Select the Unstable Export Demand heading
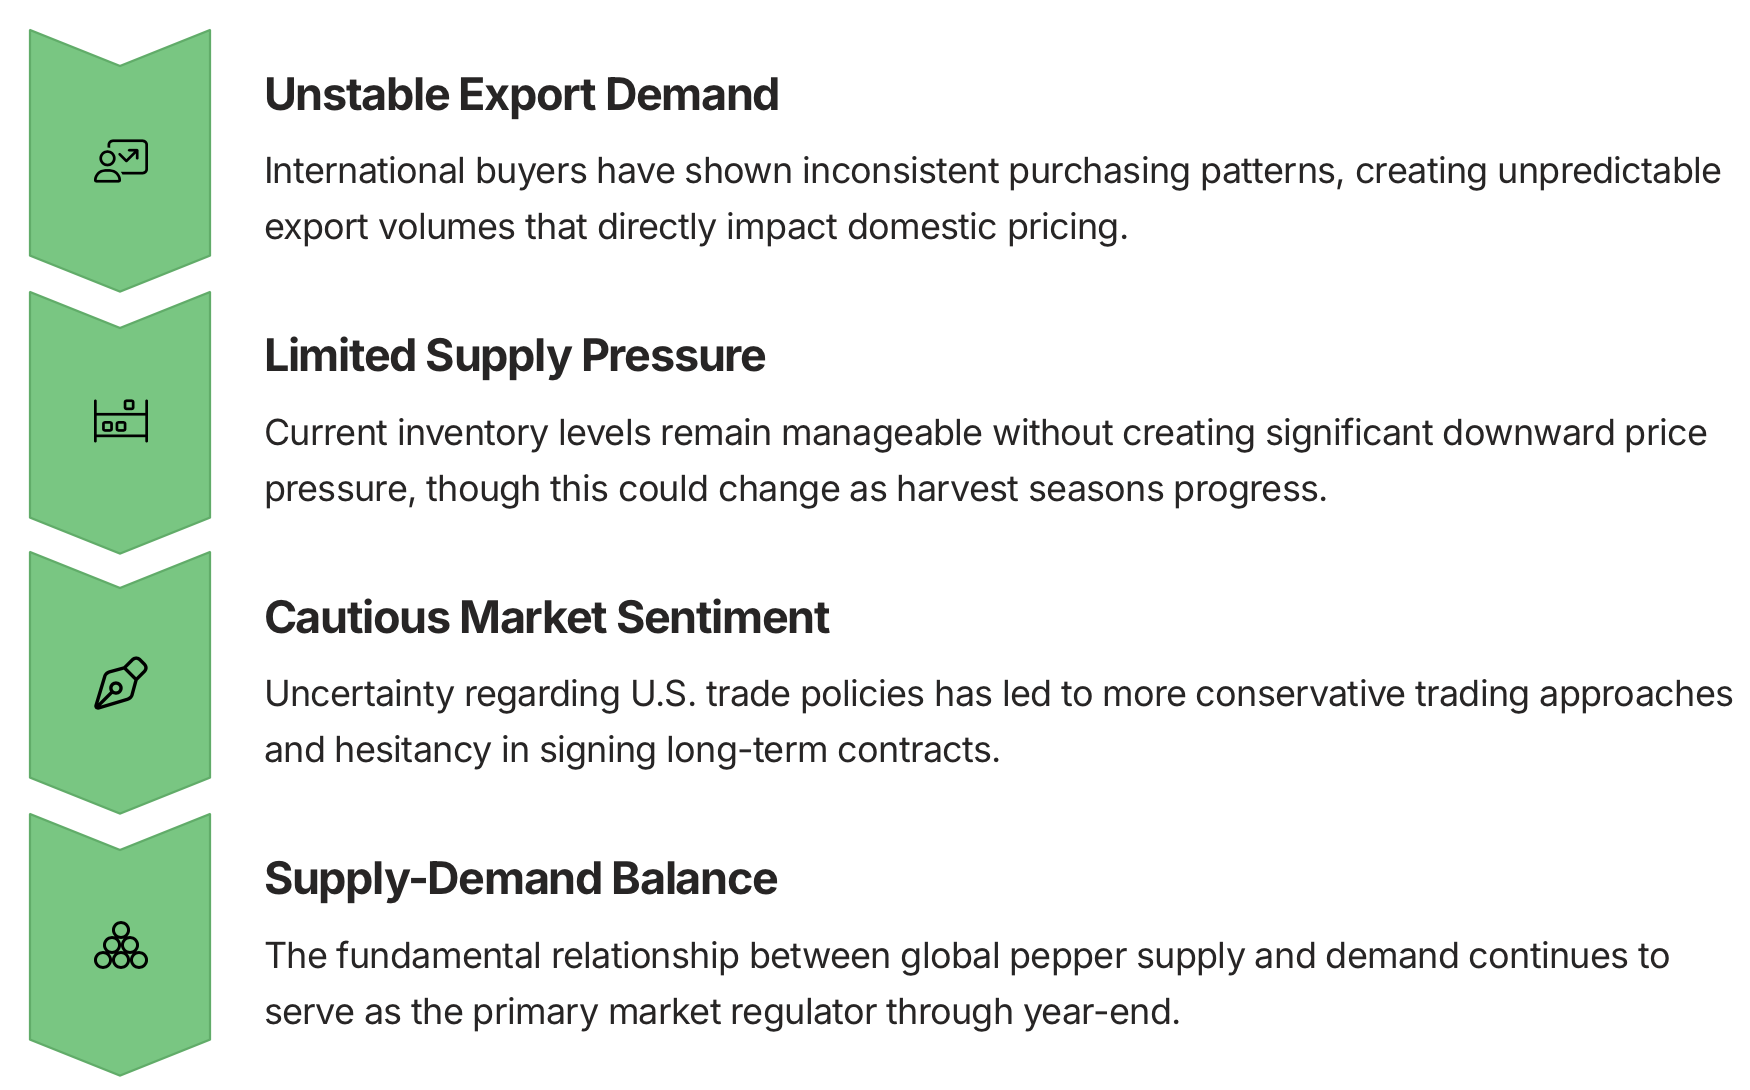 coord(521,95)
